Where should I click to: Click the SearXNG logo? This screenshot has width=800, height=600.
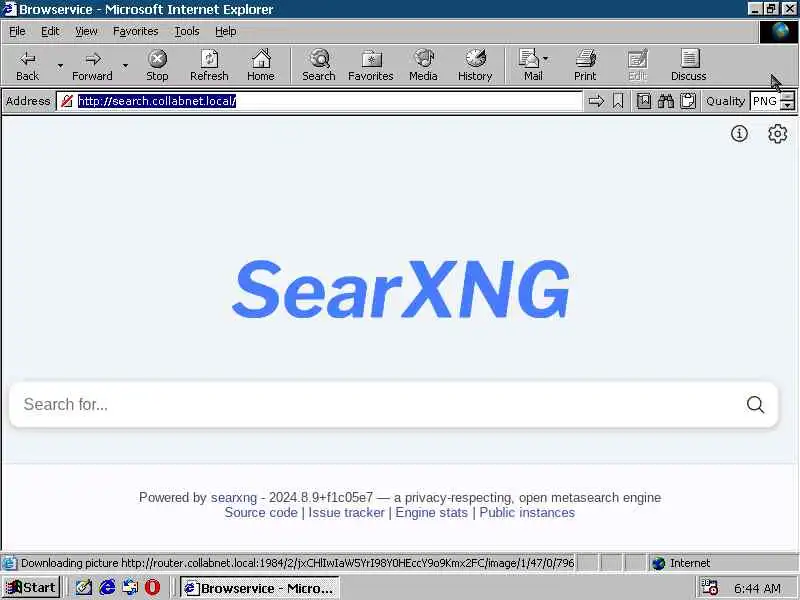click(401, 289)
